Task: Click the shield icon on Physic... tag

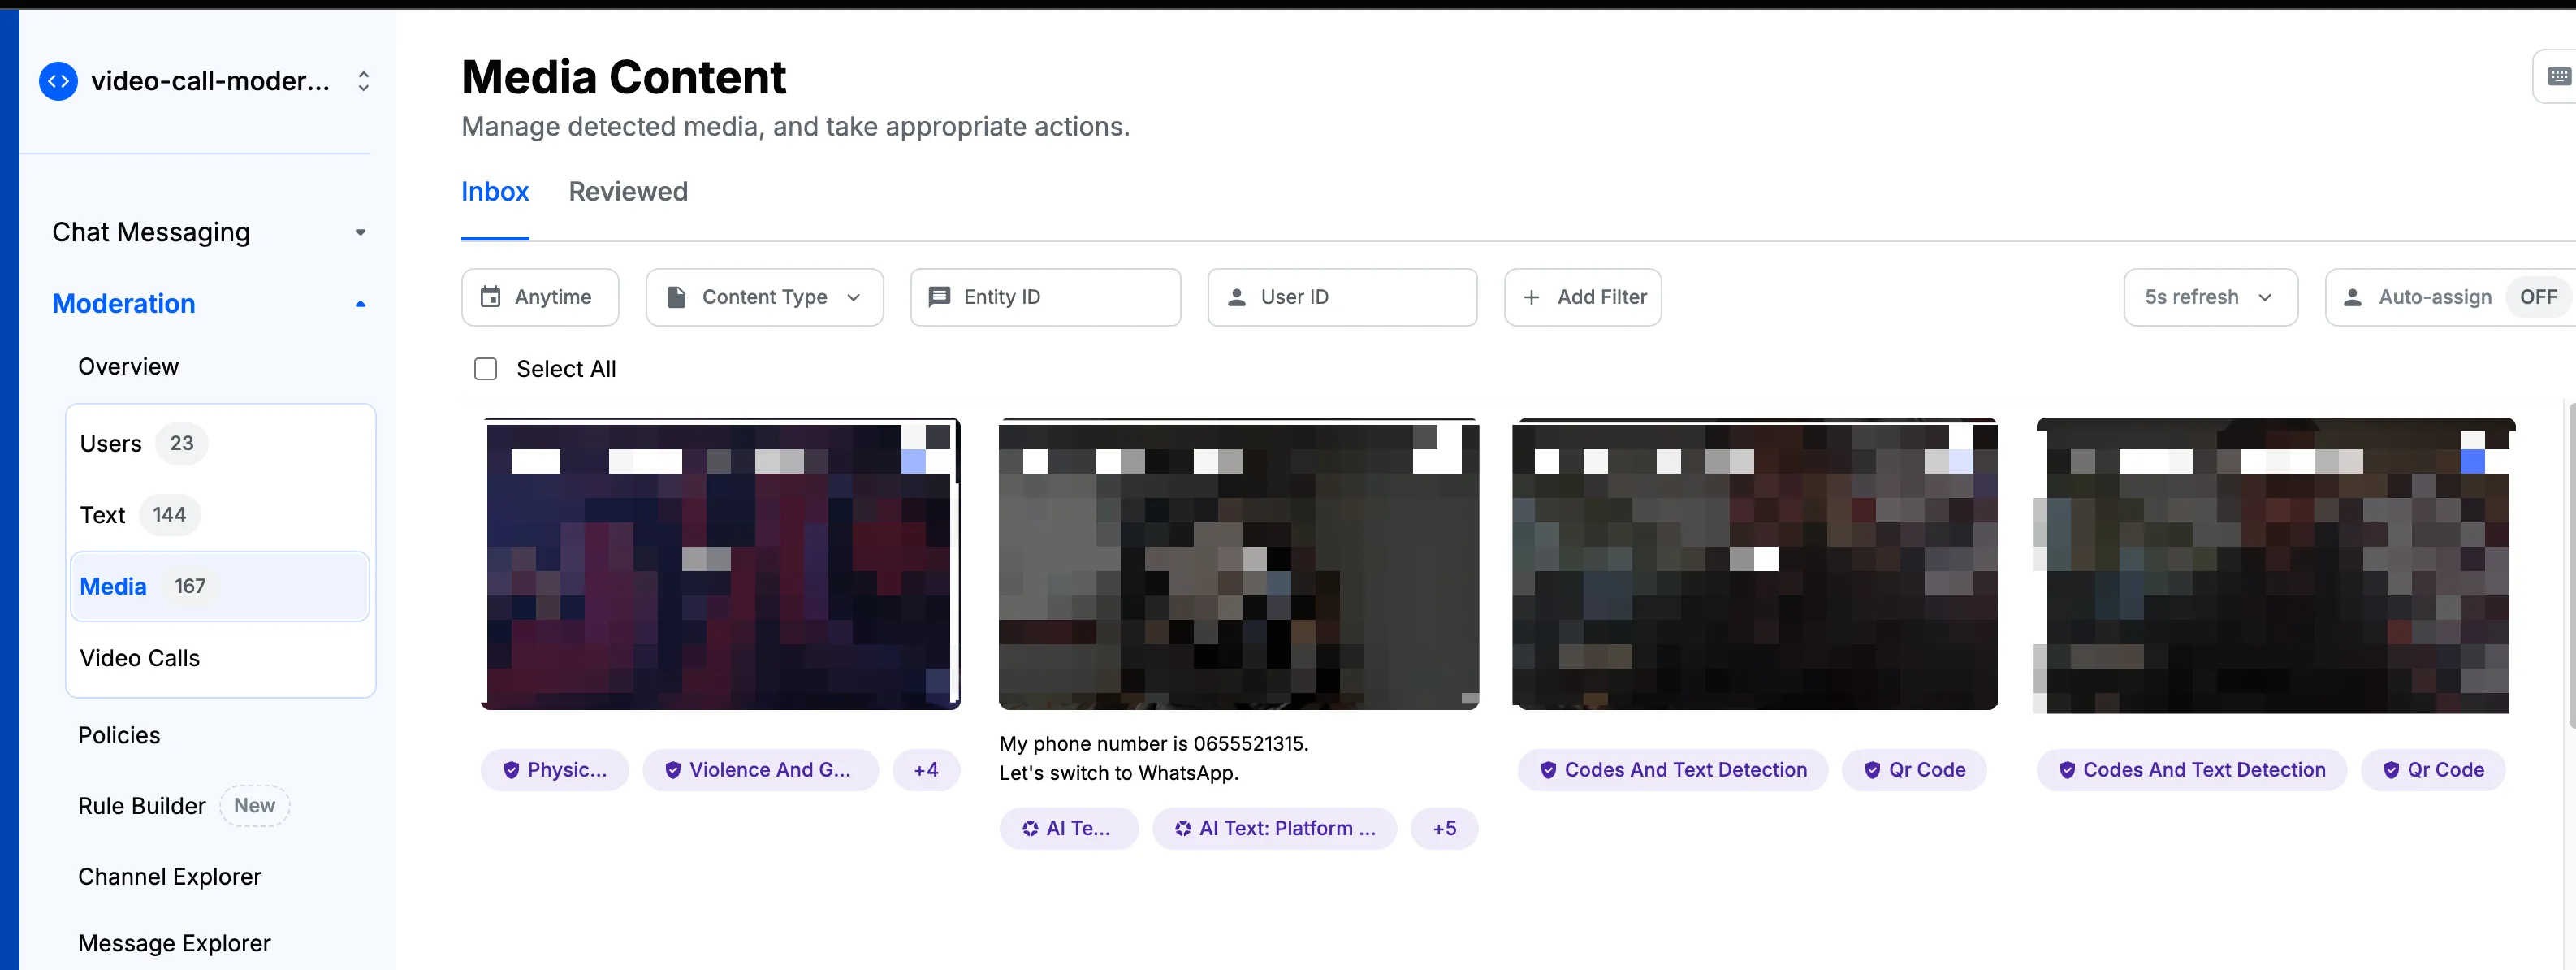Action: [x=511, y=770]
